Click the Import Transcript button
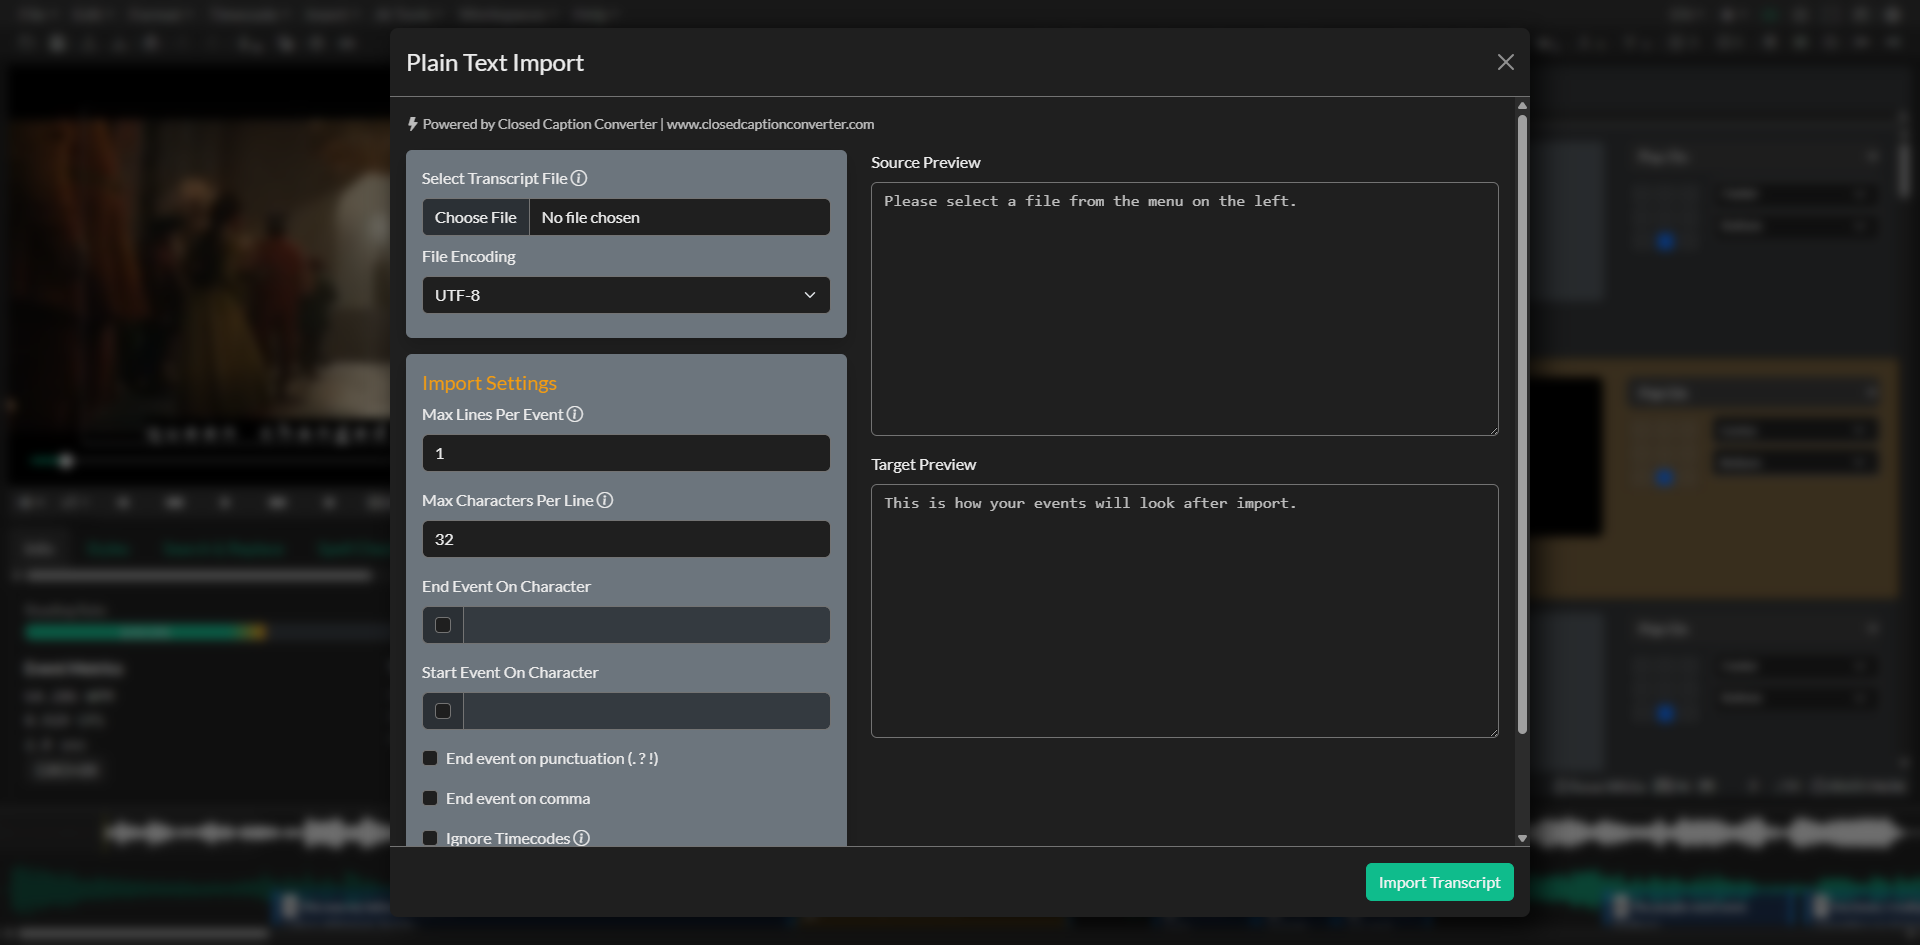1920x945 pixels. tap(1440, 882)
